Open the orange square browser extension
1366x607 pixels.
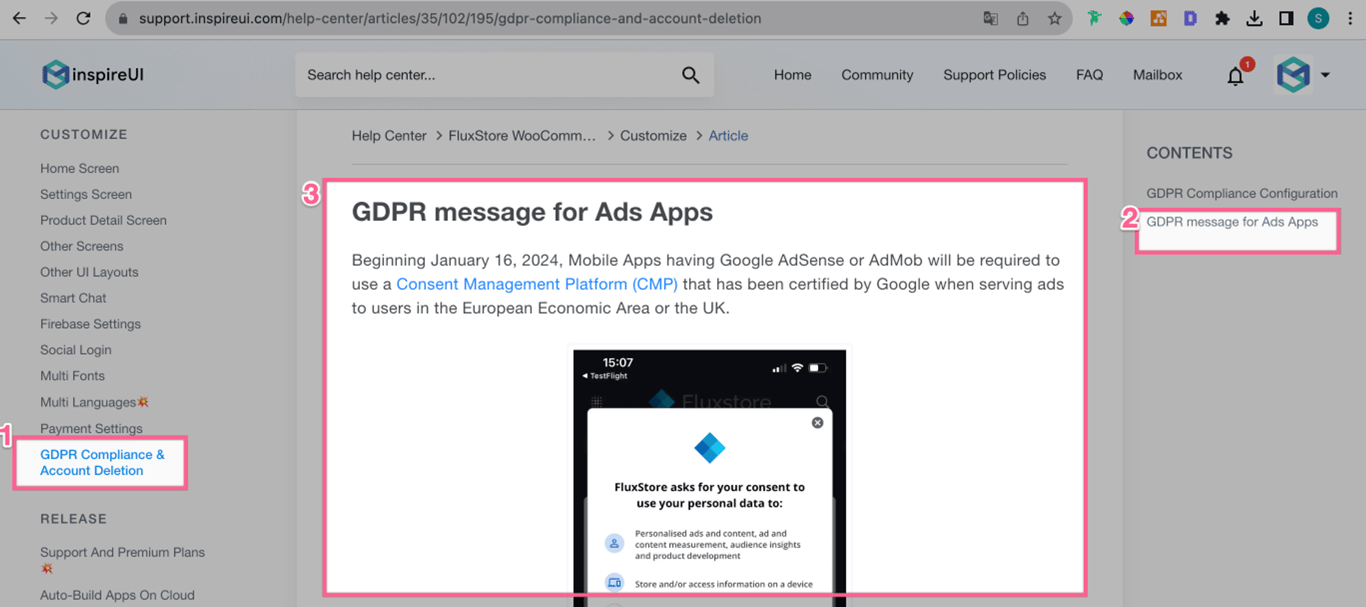tap(1158, 18)
